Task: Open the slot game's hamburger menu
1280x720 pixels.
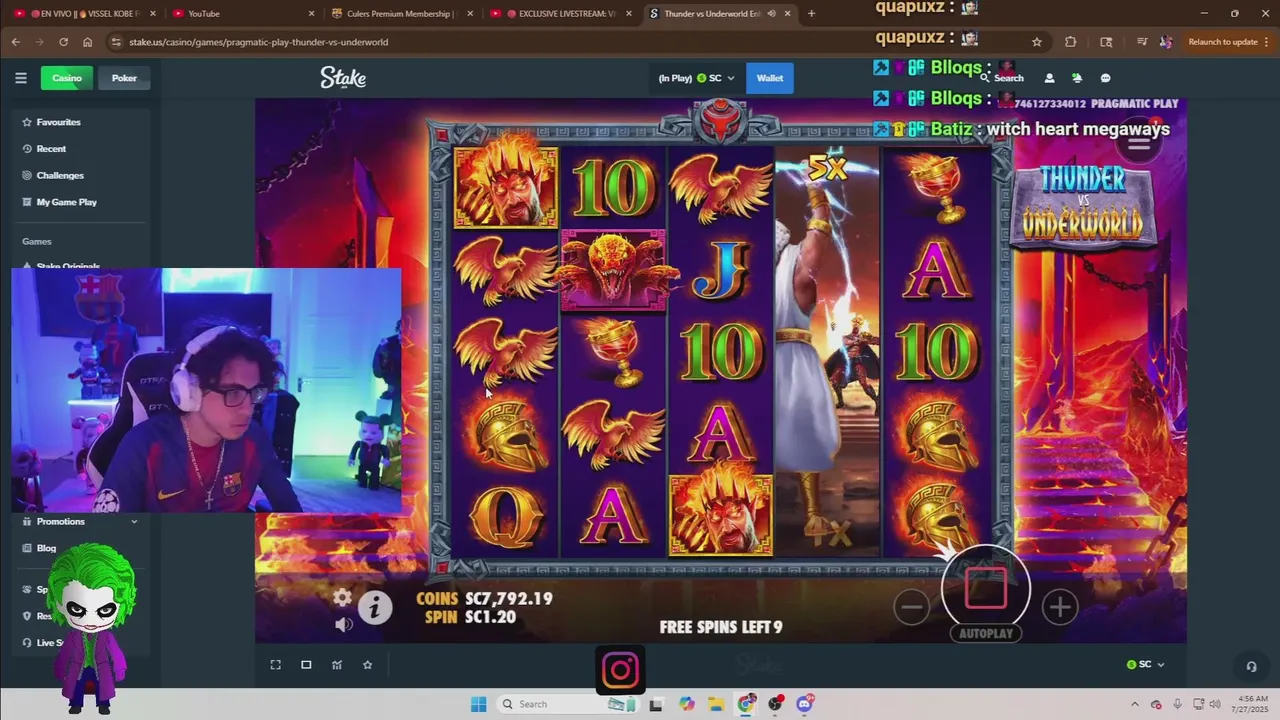Action: (x=1139, y=143)
